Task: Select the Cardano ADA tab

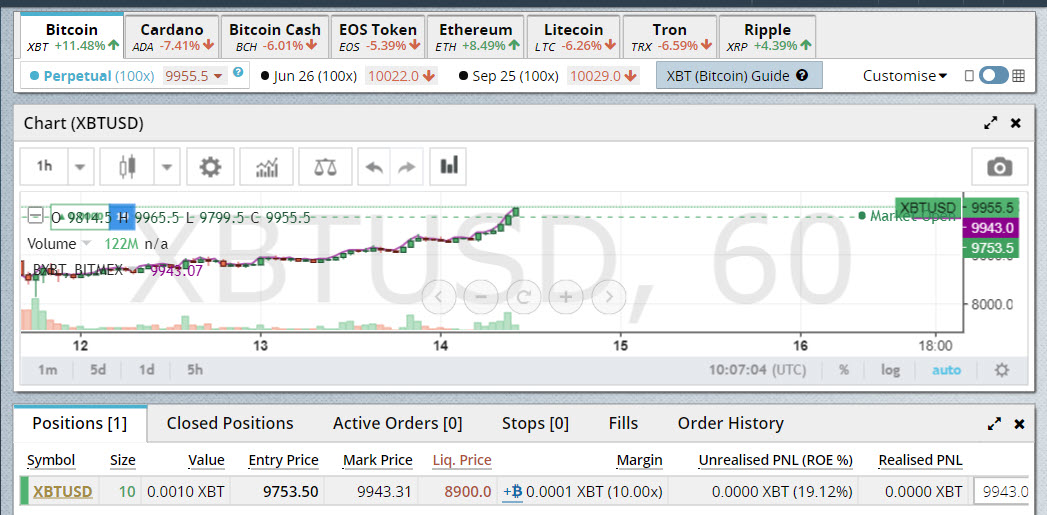Action: tap(172, 37)
